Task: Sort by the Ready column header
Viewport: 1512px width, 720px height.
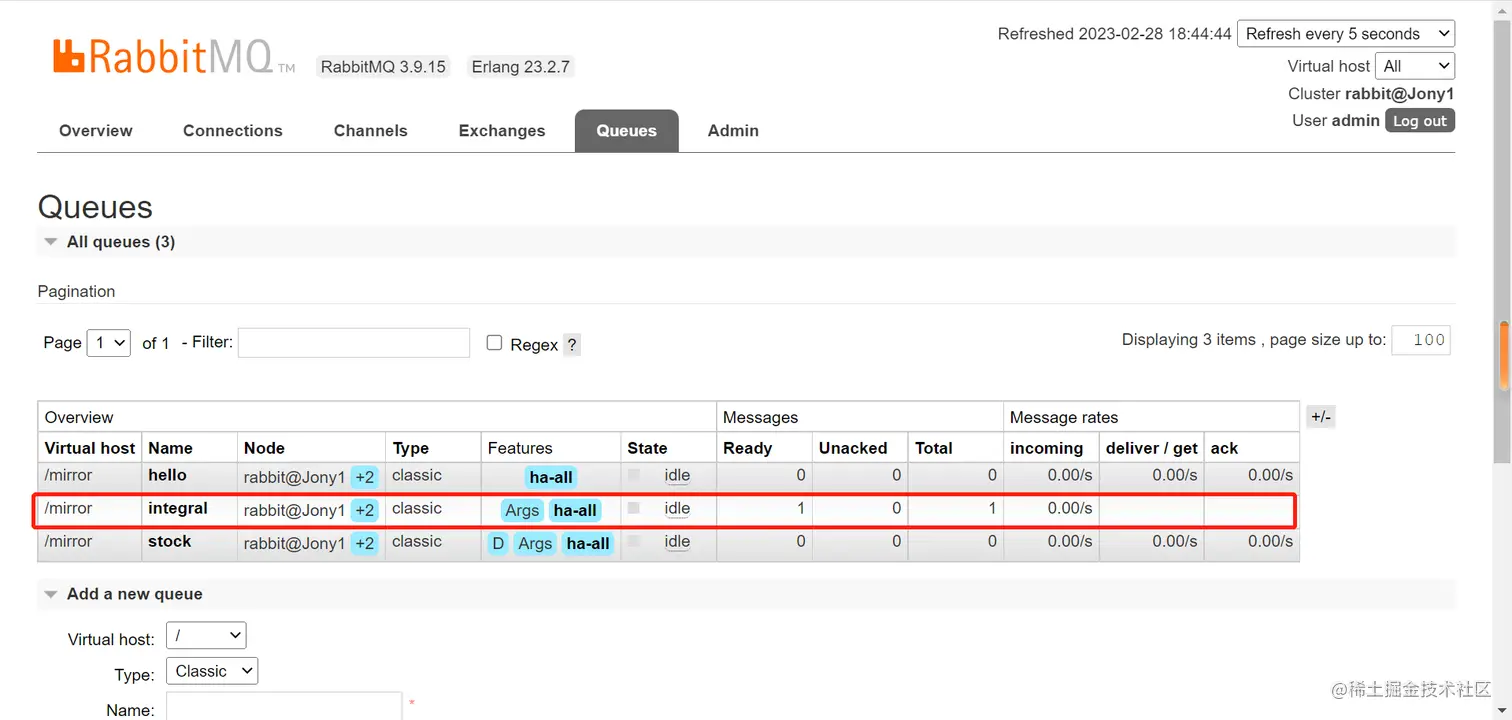Action: [748, 448]
